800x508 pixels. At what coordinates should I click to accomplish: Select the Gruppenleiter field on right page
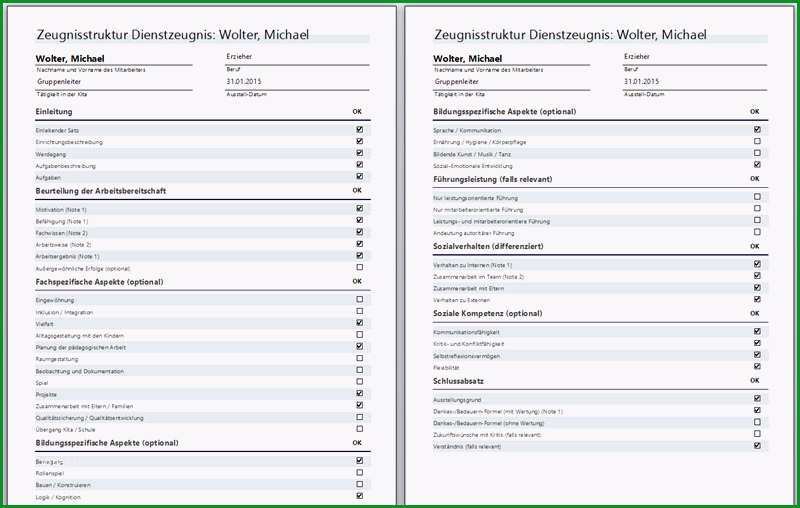[511, 82]
